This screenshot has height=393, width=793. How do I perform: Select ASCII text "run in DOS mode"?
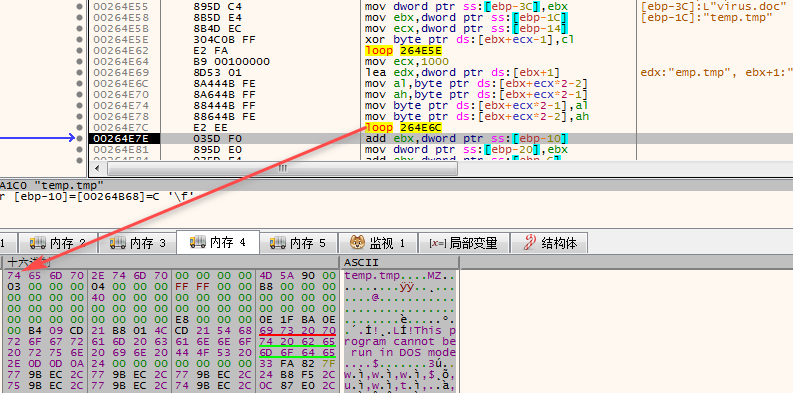[403, 353]
